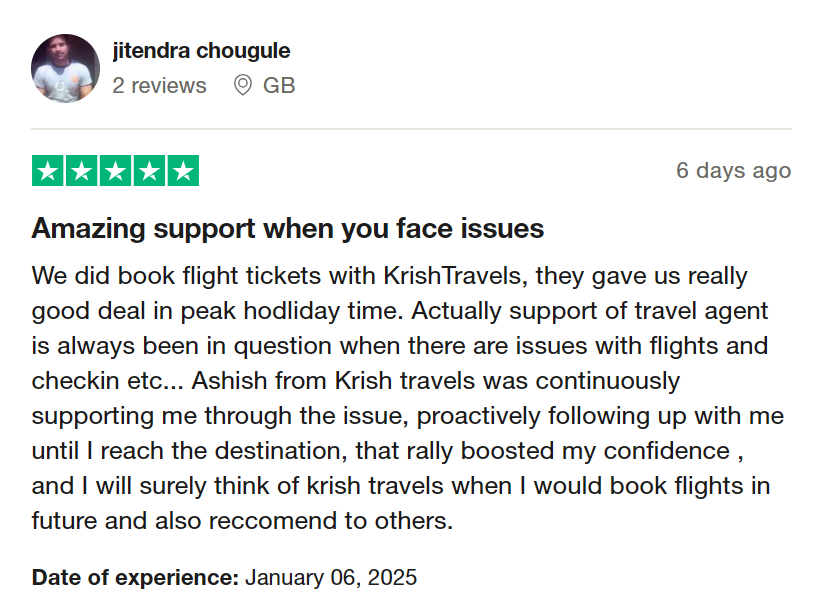The image size is (822, 612).
Task: Open the reviewer name jitendra chougule
Action: tap(201, 50)
